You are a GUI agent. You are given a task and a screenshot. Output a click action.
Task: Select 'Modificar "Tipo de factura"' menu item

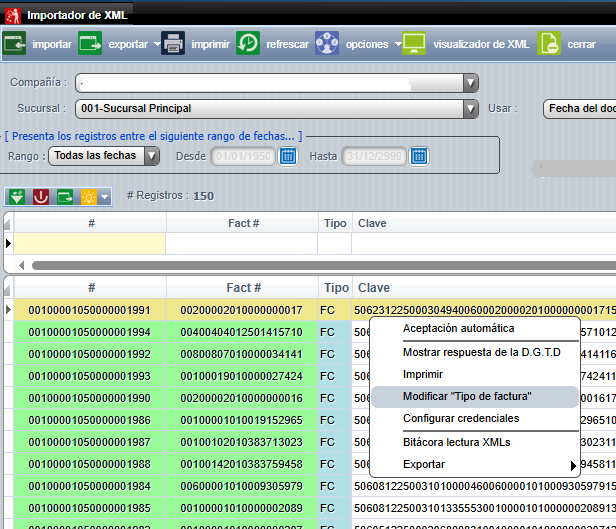click(467, 396)
